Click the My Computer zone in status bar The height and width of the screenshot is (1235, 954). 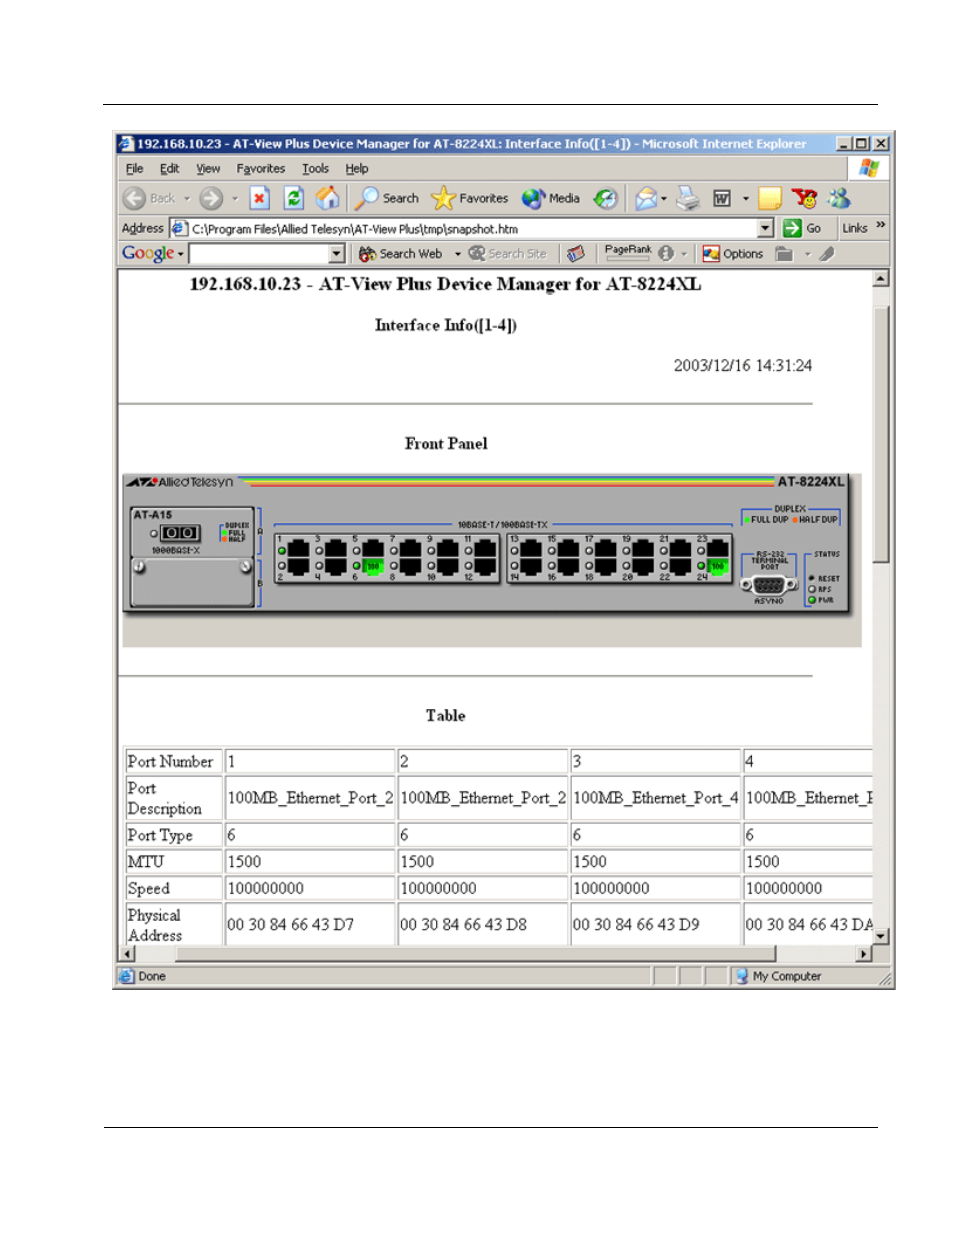click(778, 976)
